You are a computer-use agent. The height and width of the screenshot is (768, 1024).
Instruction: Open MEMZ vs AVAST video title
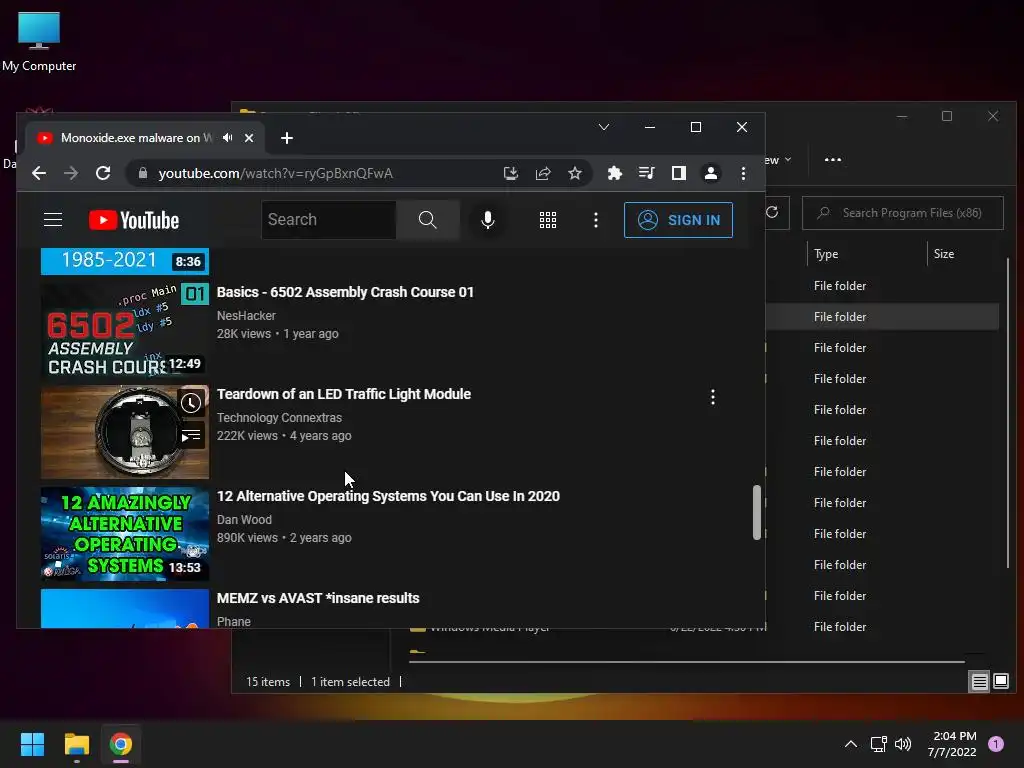(318, 598)
